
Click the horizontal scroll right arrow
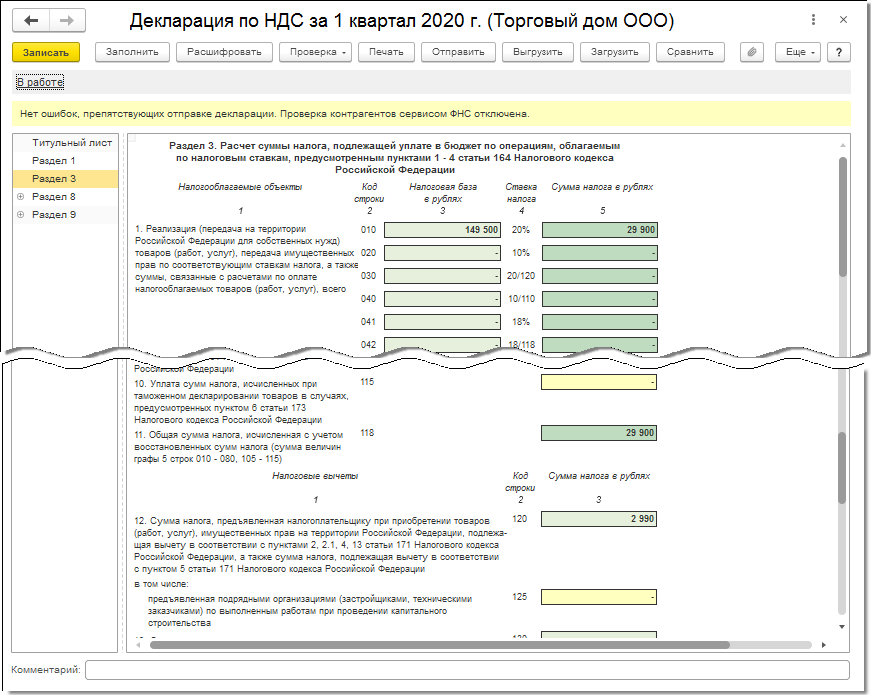click(x=823, y=645)
